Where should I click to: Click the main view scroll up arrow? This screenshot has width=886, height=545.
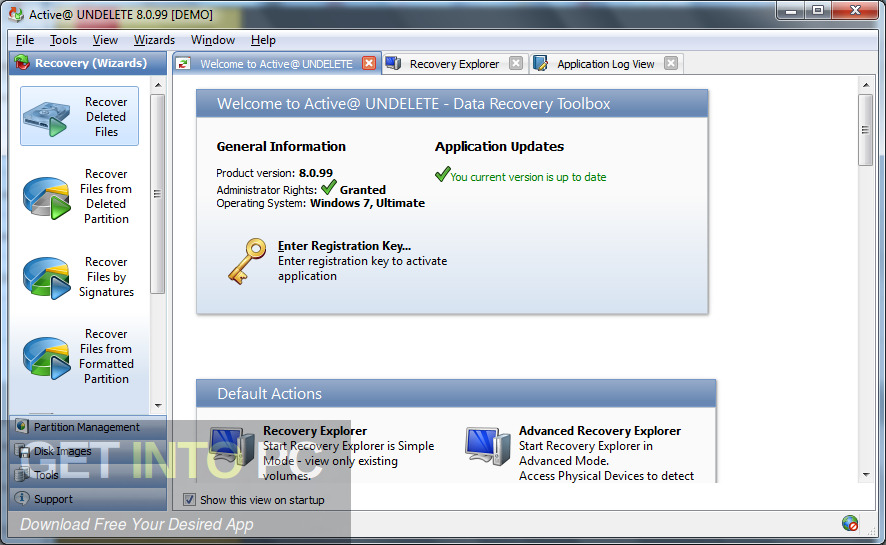coord(866,85)
